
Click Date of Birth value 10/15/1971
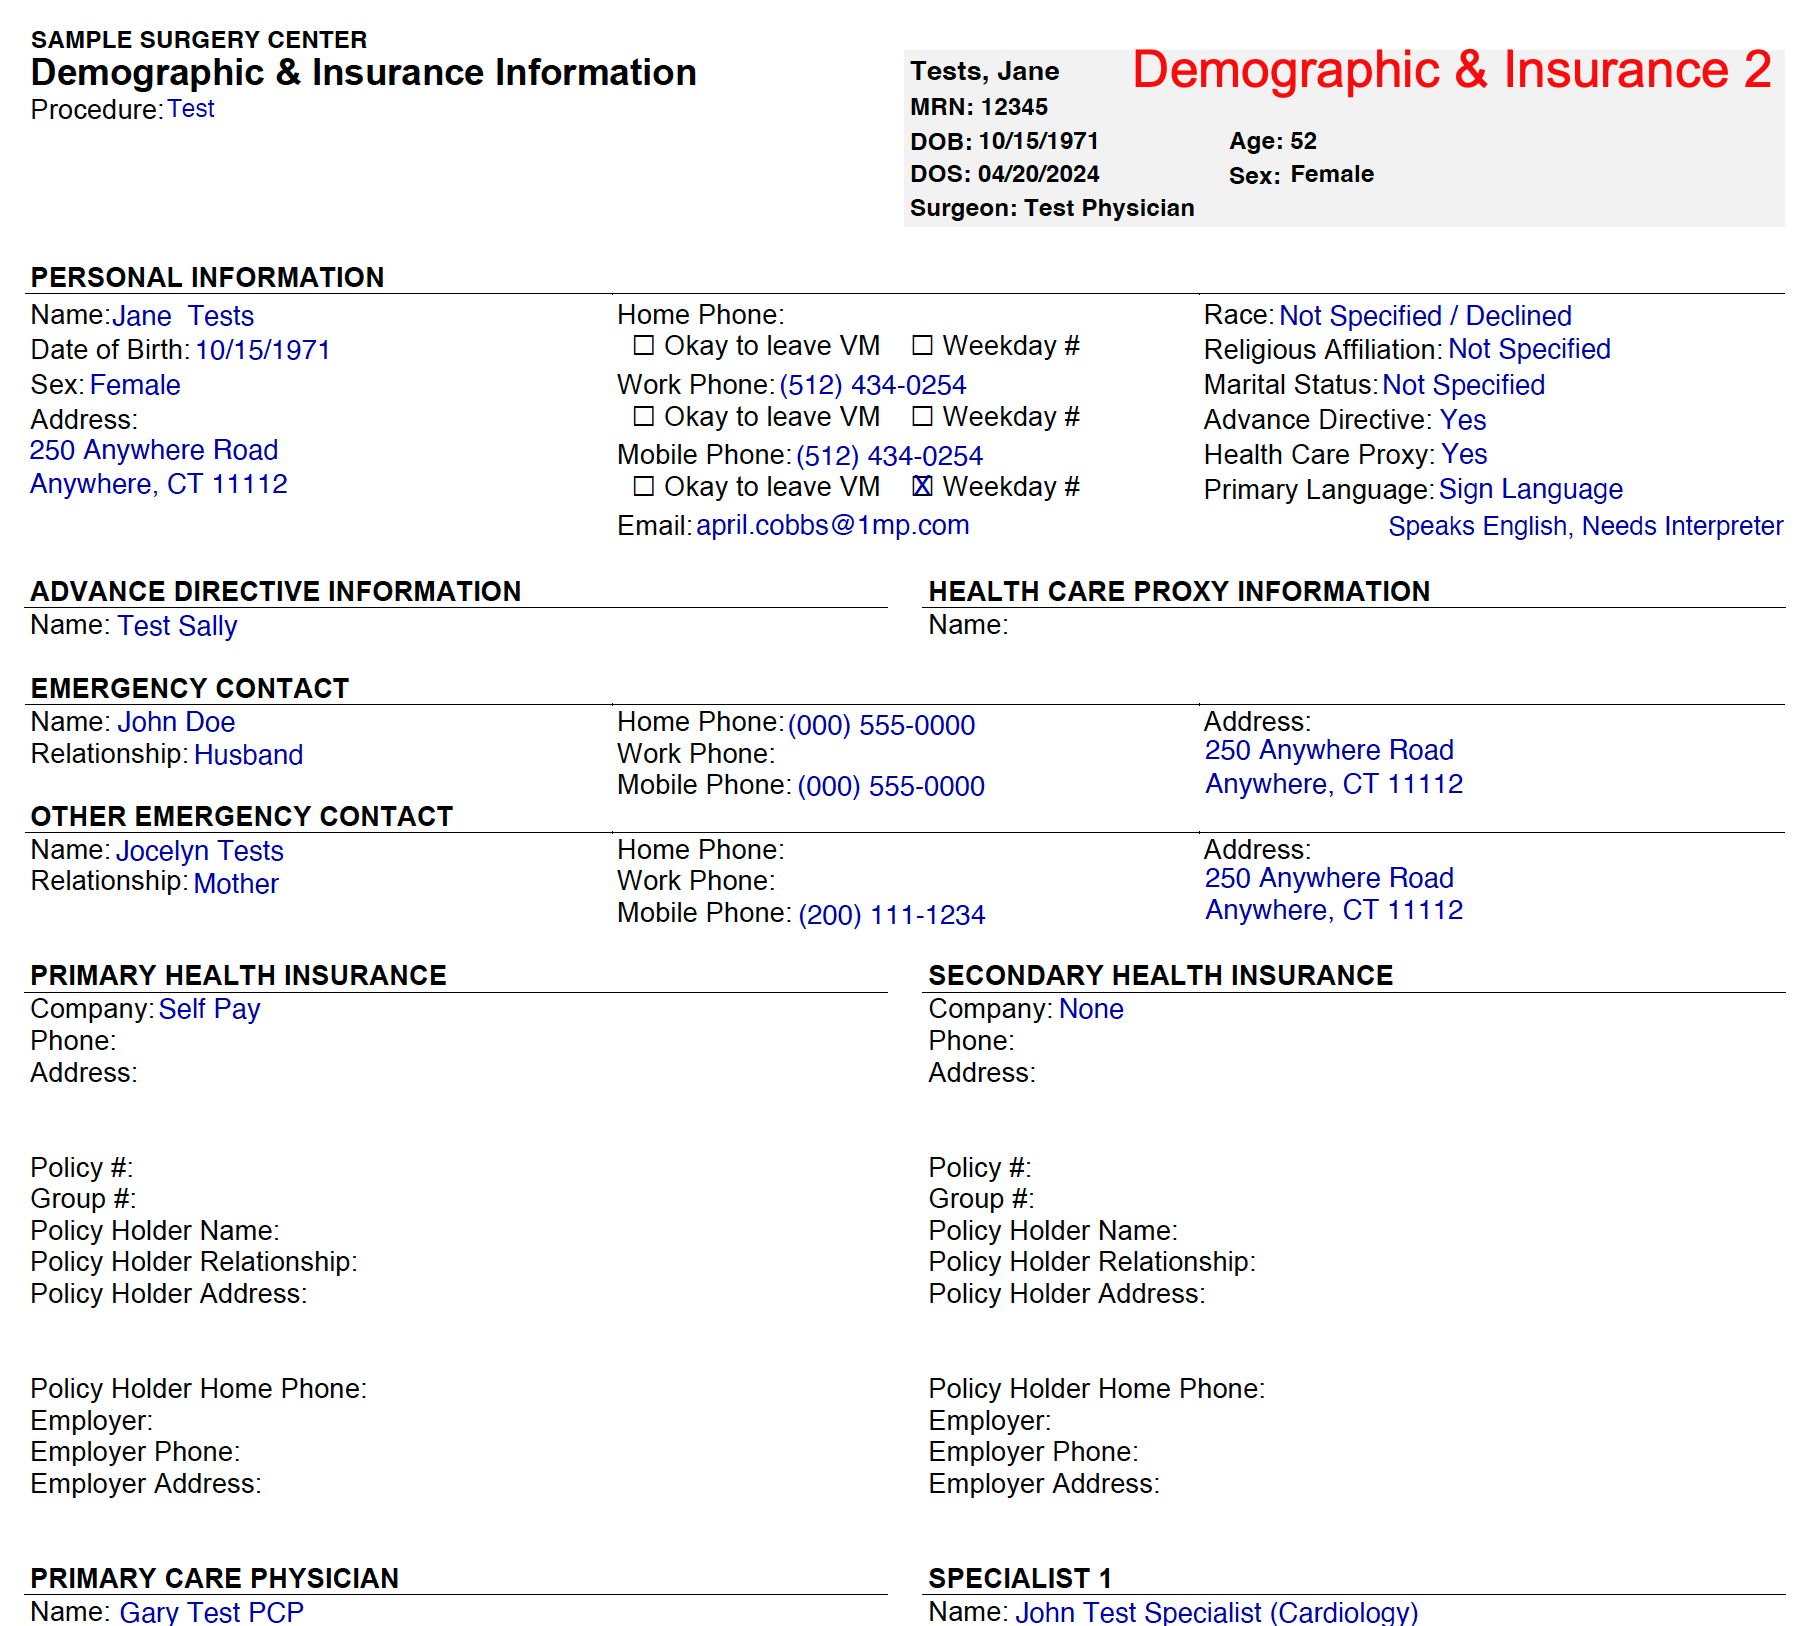point(263,350)
